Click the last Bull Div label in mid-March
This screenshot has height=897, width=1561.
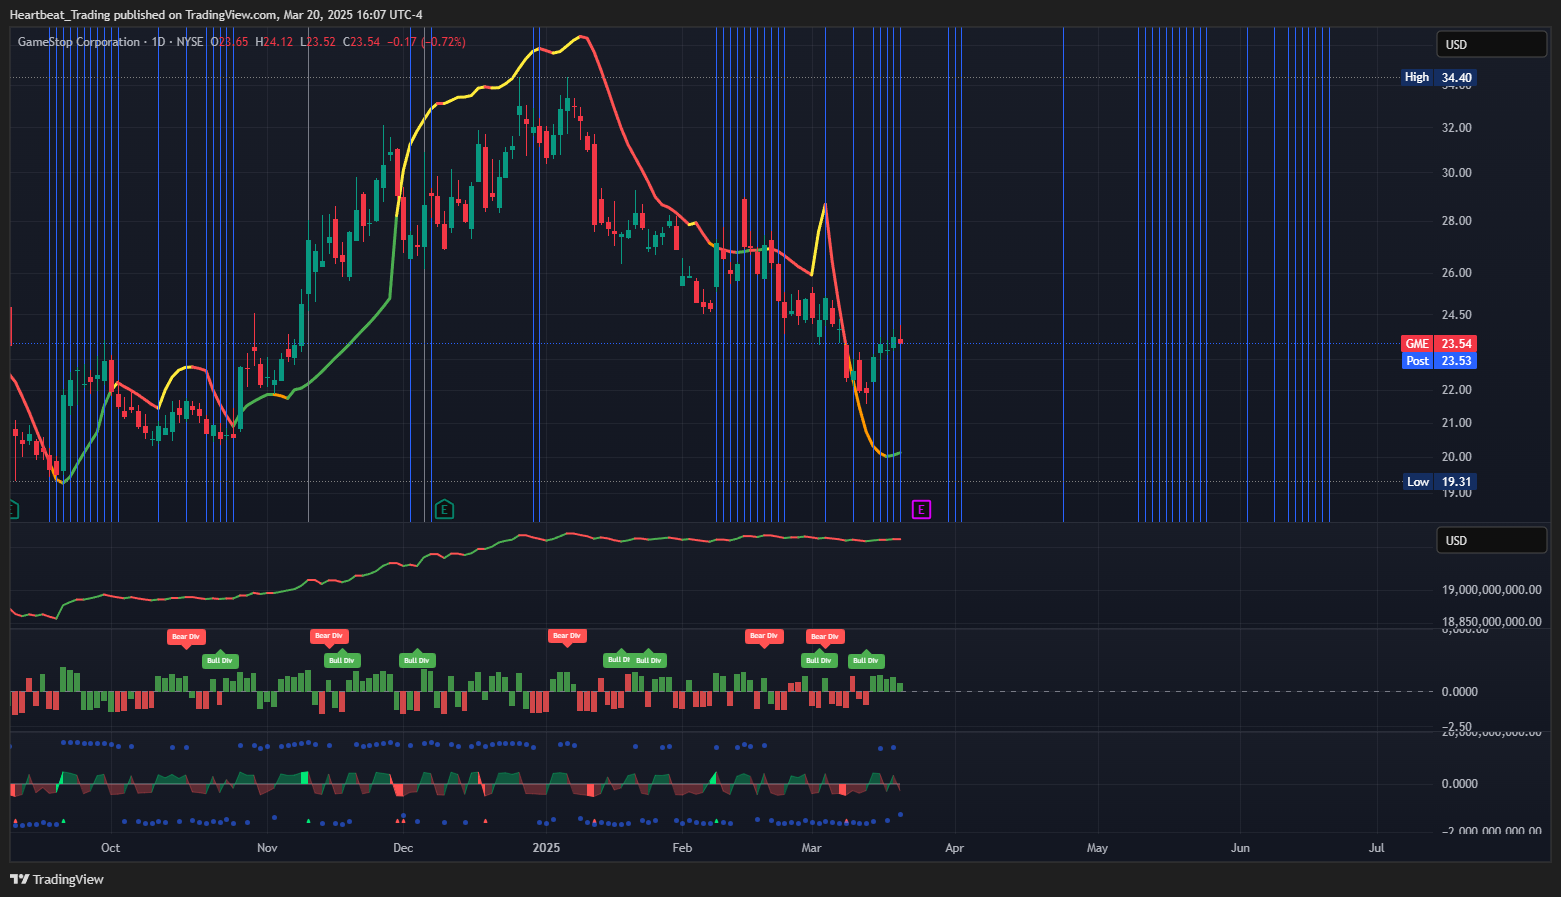tap(866, 660)
